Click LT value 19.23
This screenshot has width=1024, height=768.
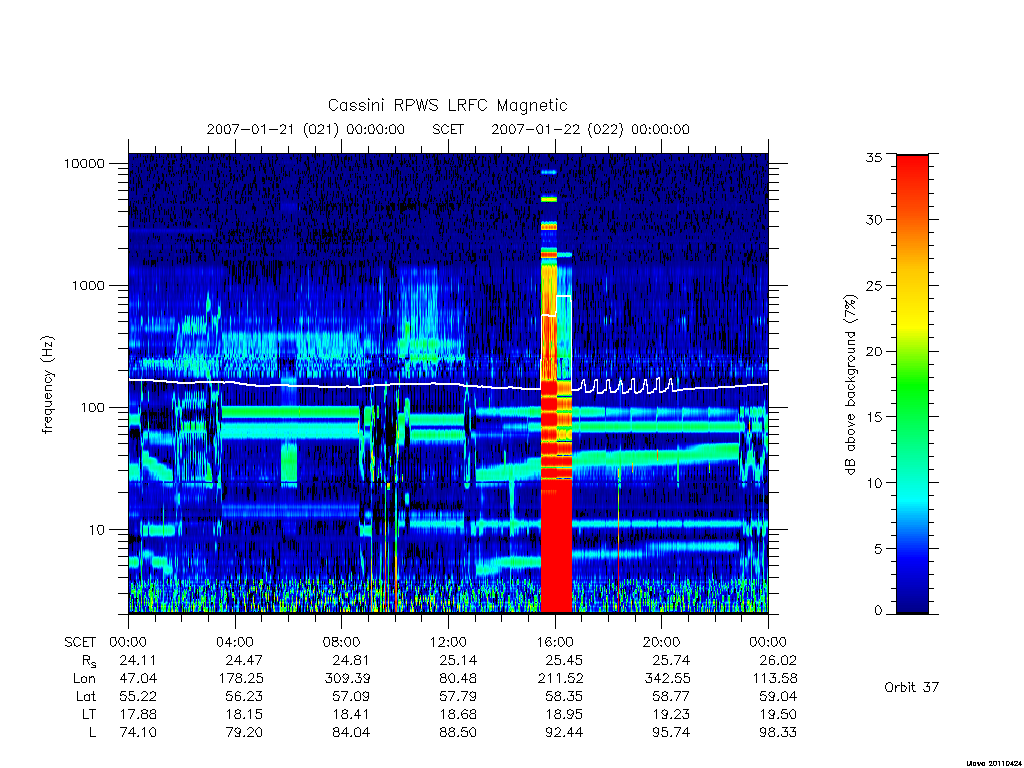pos(671,714)
